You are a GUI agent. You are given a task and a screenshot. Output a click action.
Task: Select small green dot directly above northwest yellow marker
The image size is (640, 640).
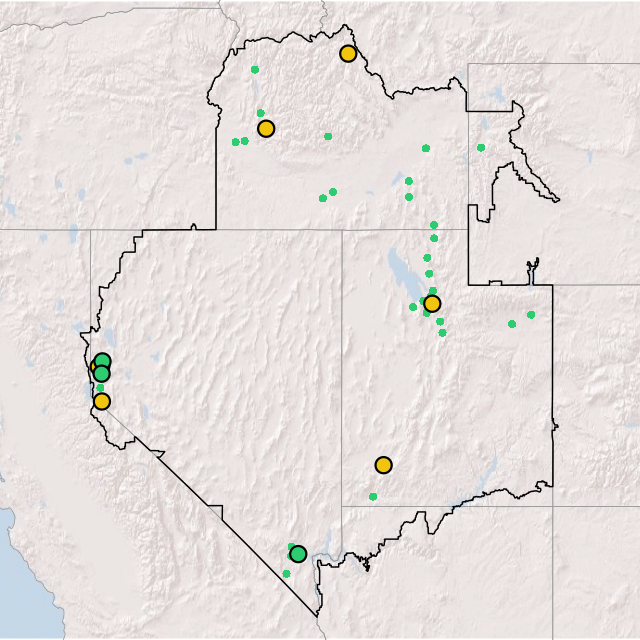pyautogui.click(x=261, y=113)
